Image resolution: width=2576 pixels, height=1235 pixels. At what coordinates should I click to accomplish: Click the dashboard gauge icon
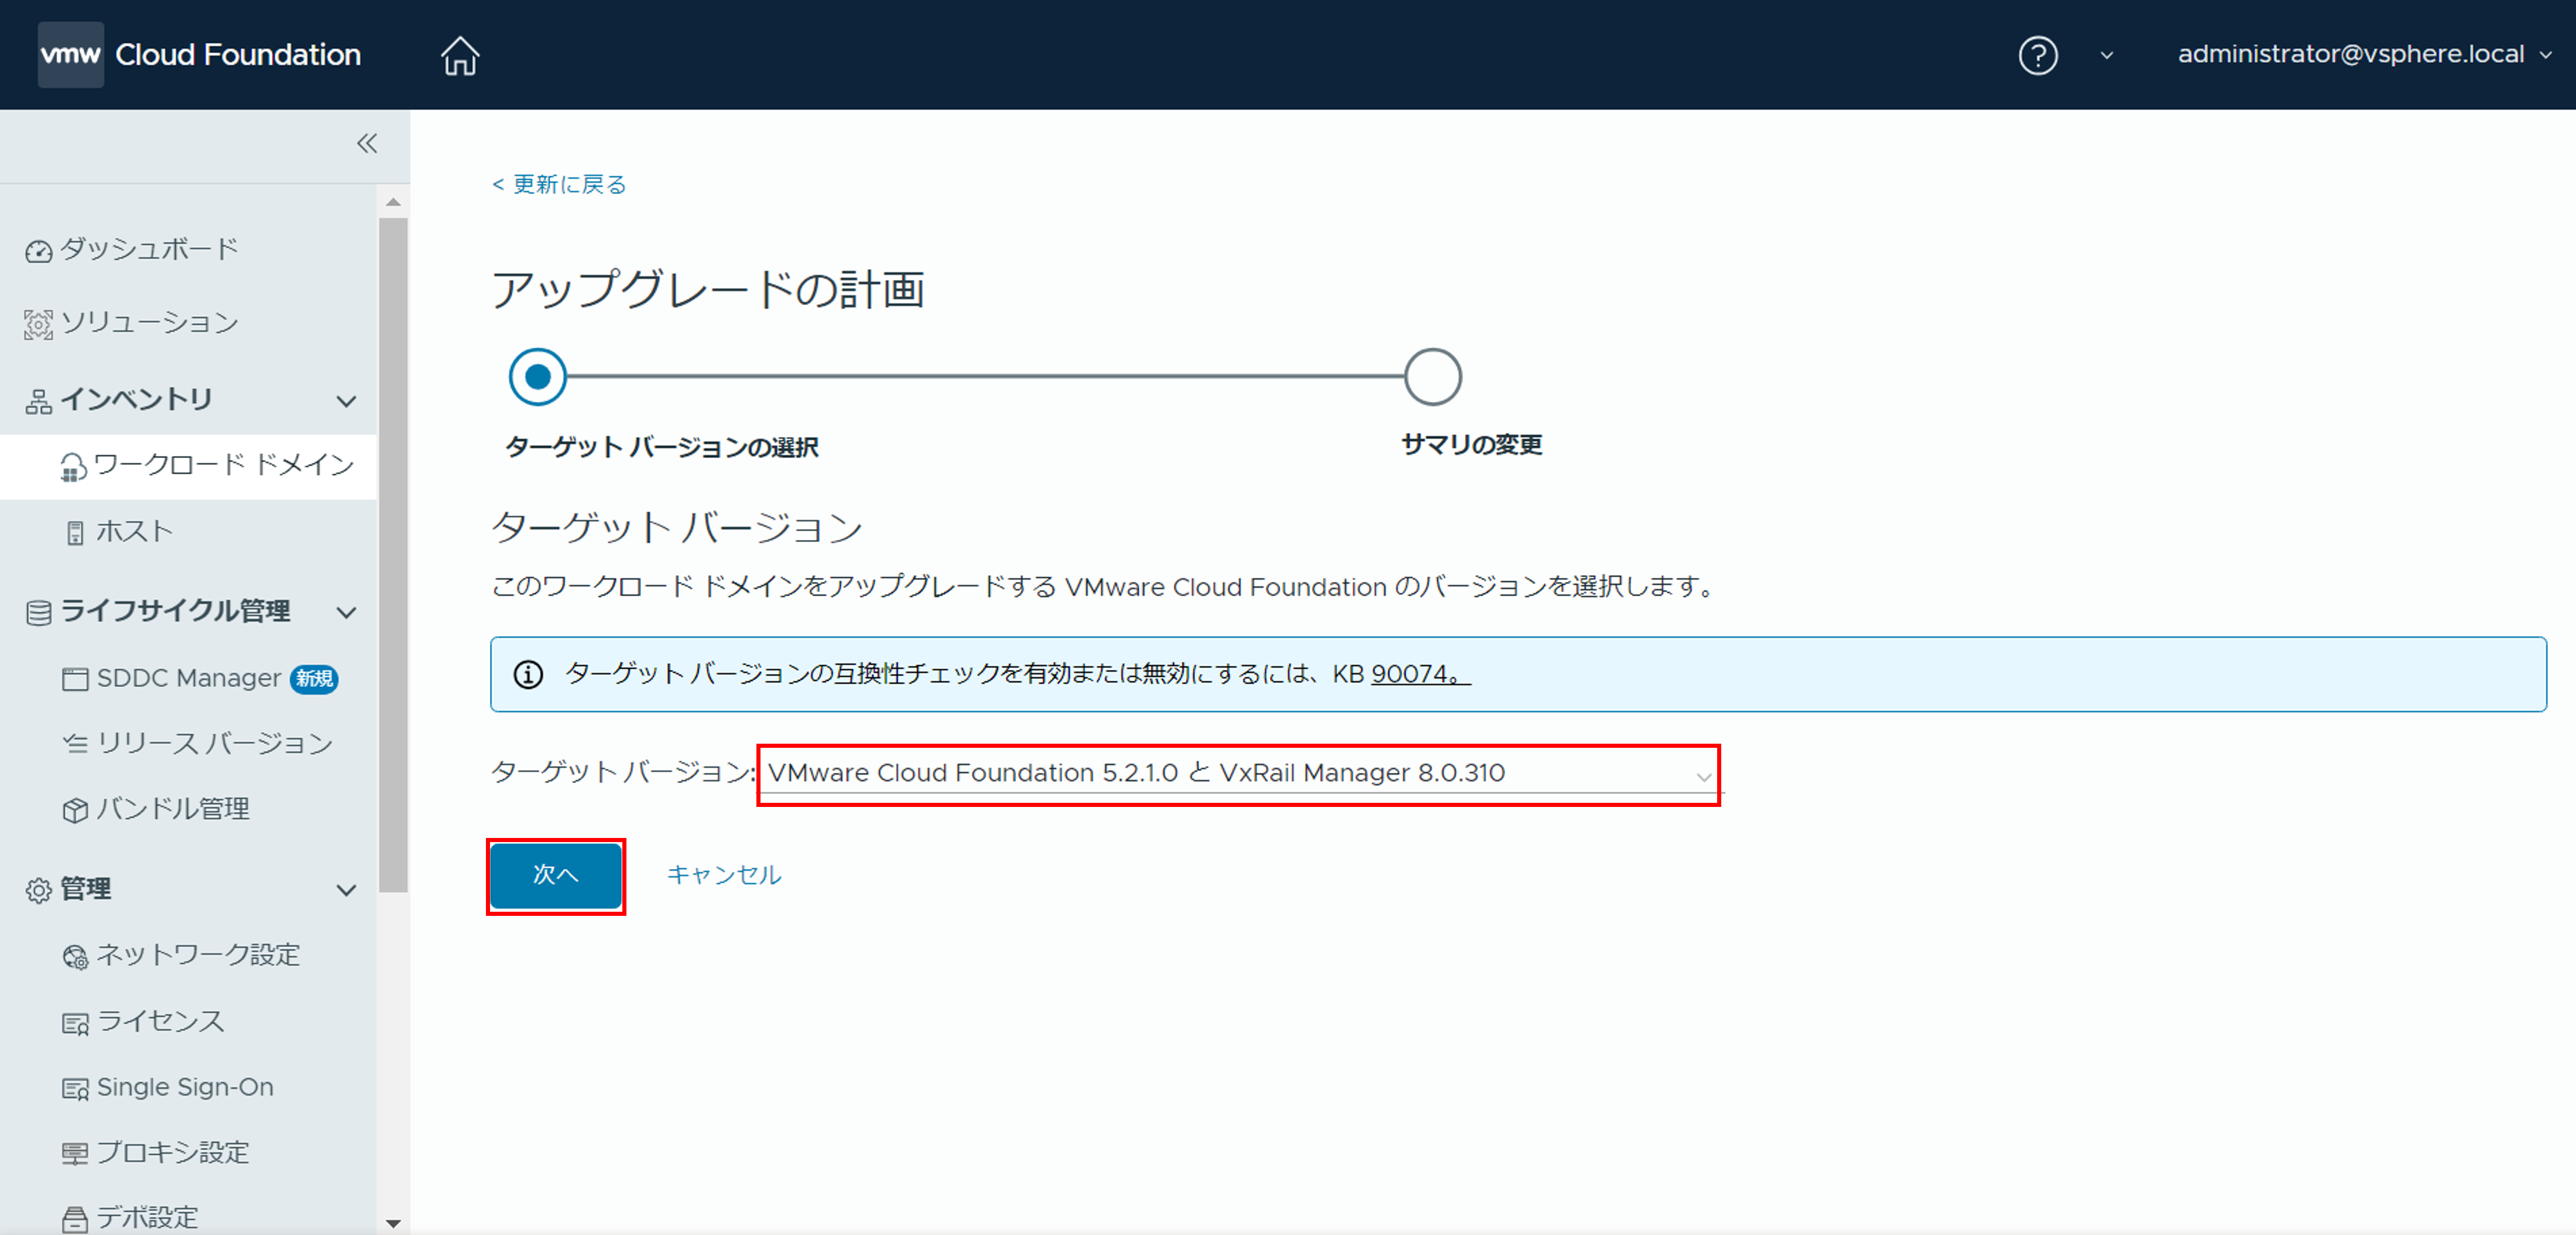click(38, 250)
